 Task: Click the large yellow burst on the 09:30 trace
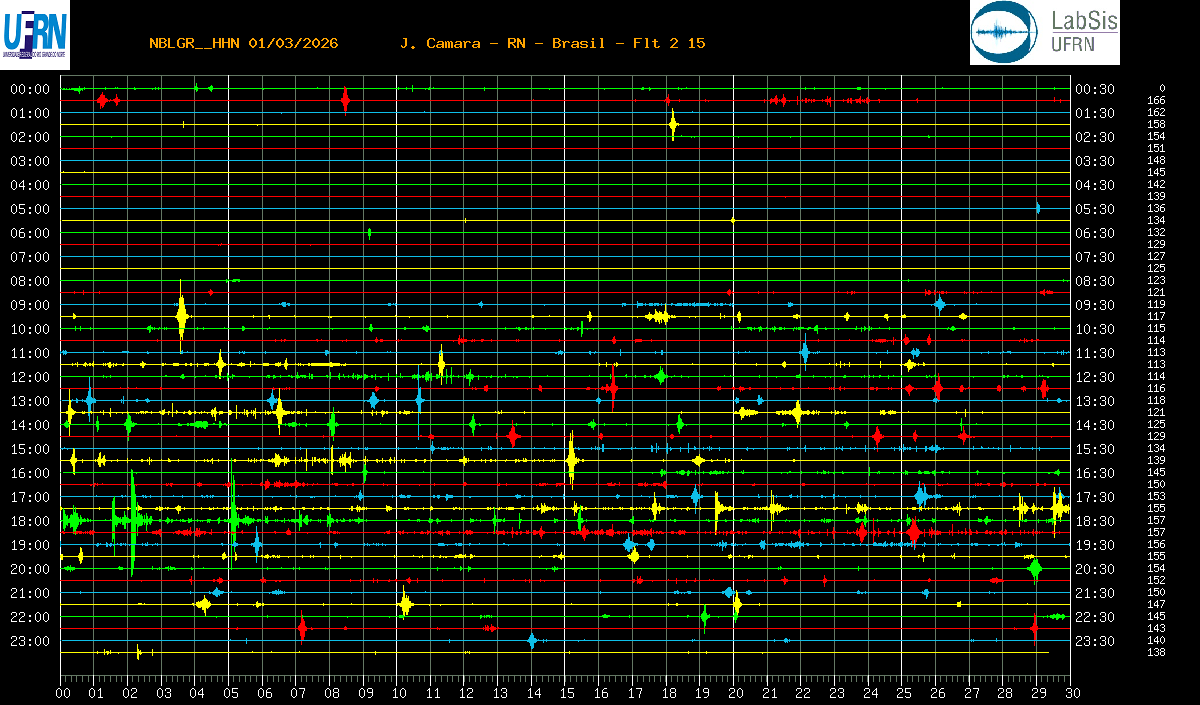click(181, 316)
